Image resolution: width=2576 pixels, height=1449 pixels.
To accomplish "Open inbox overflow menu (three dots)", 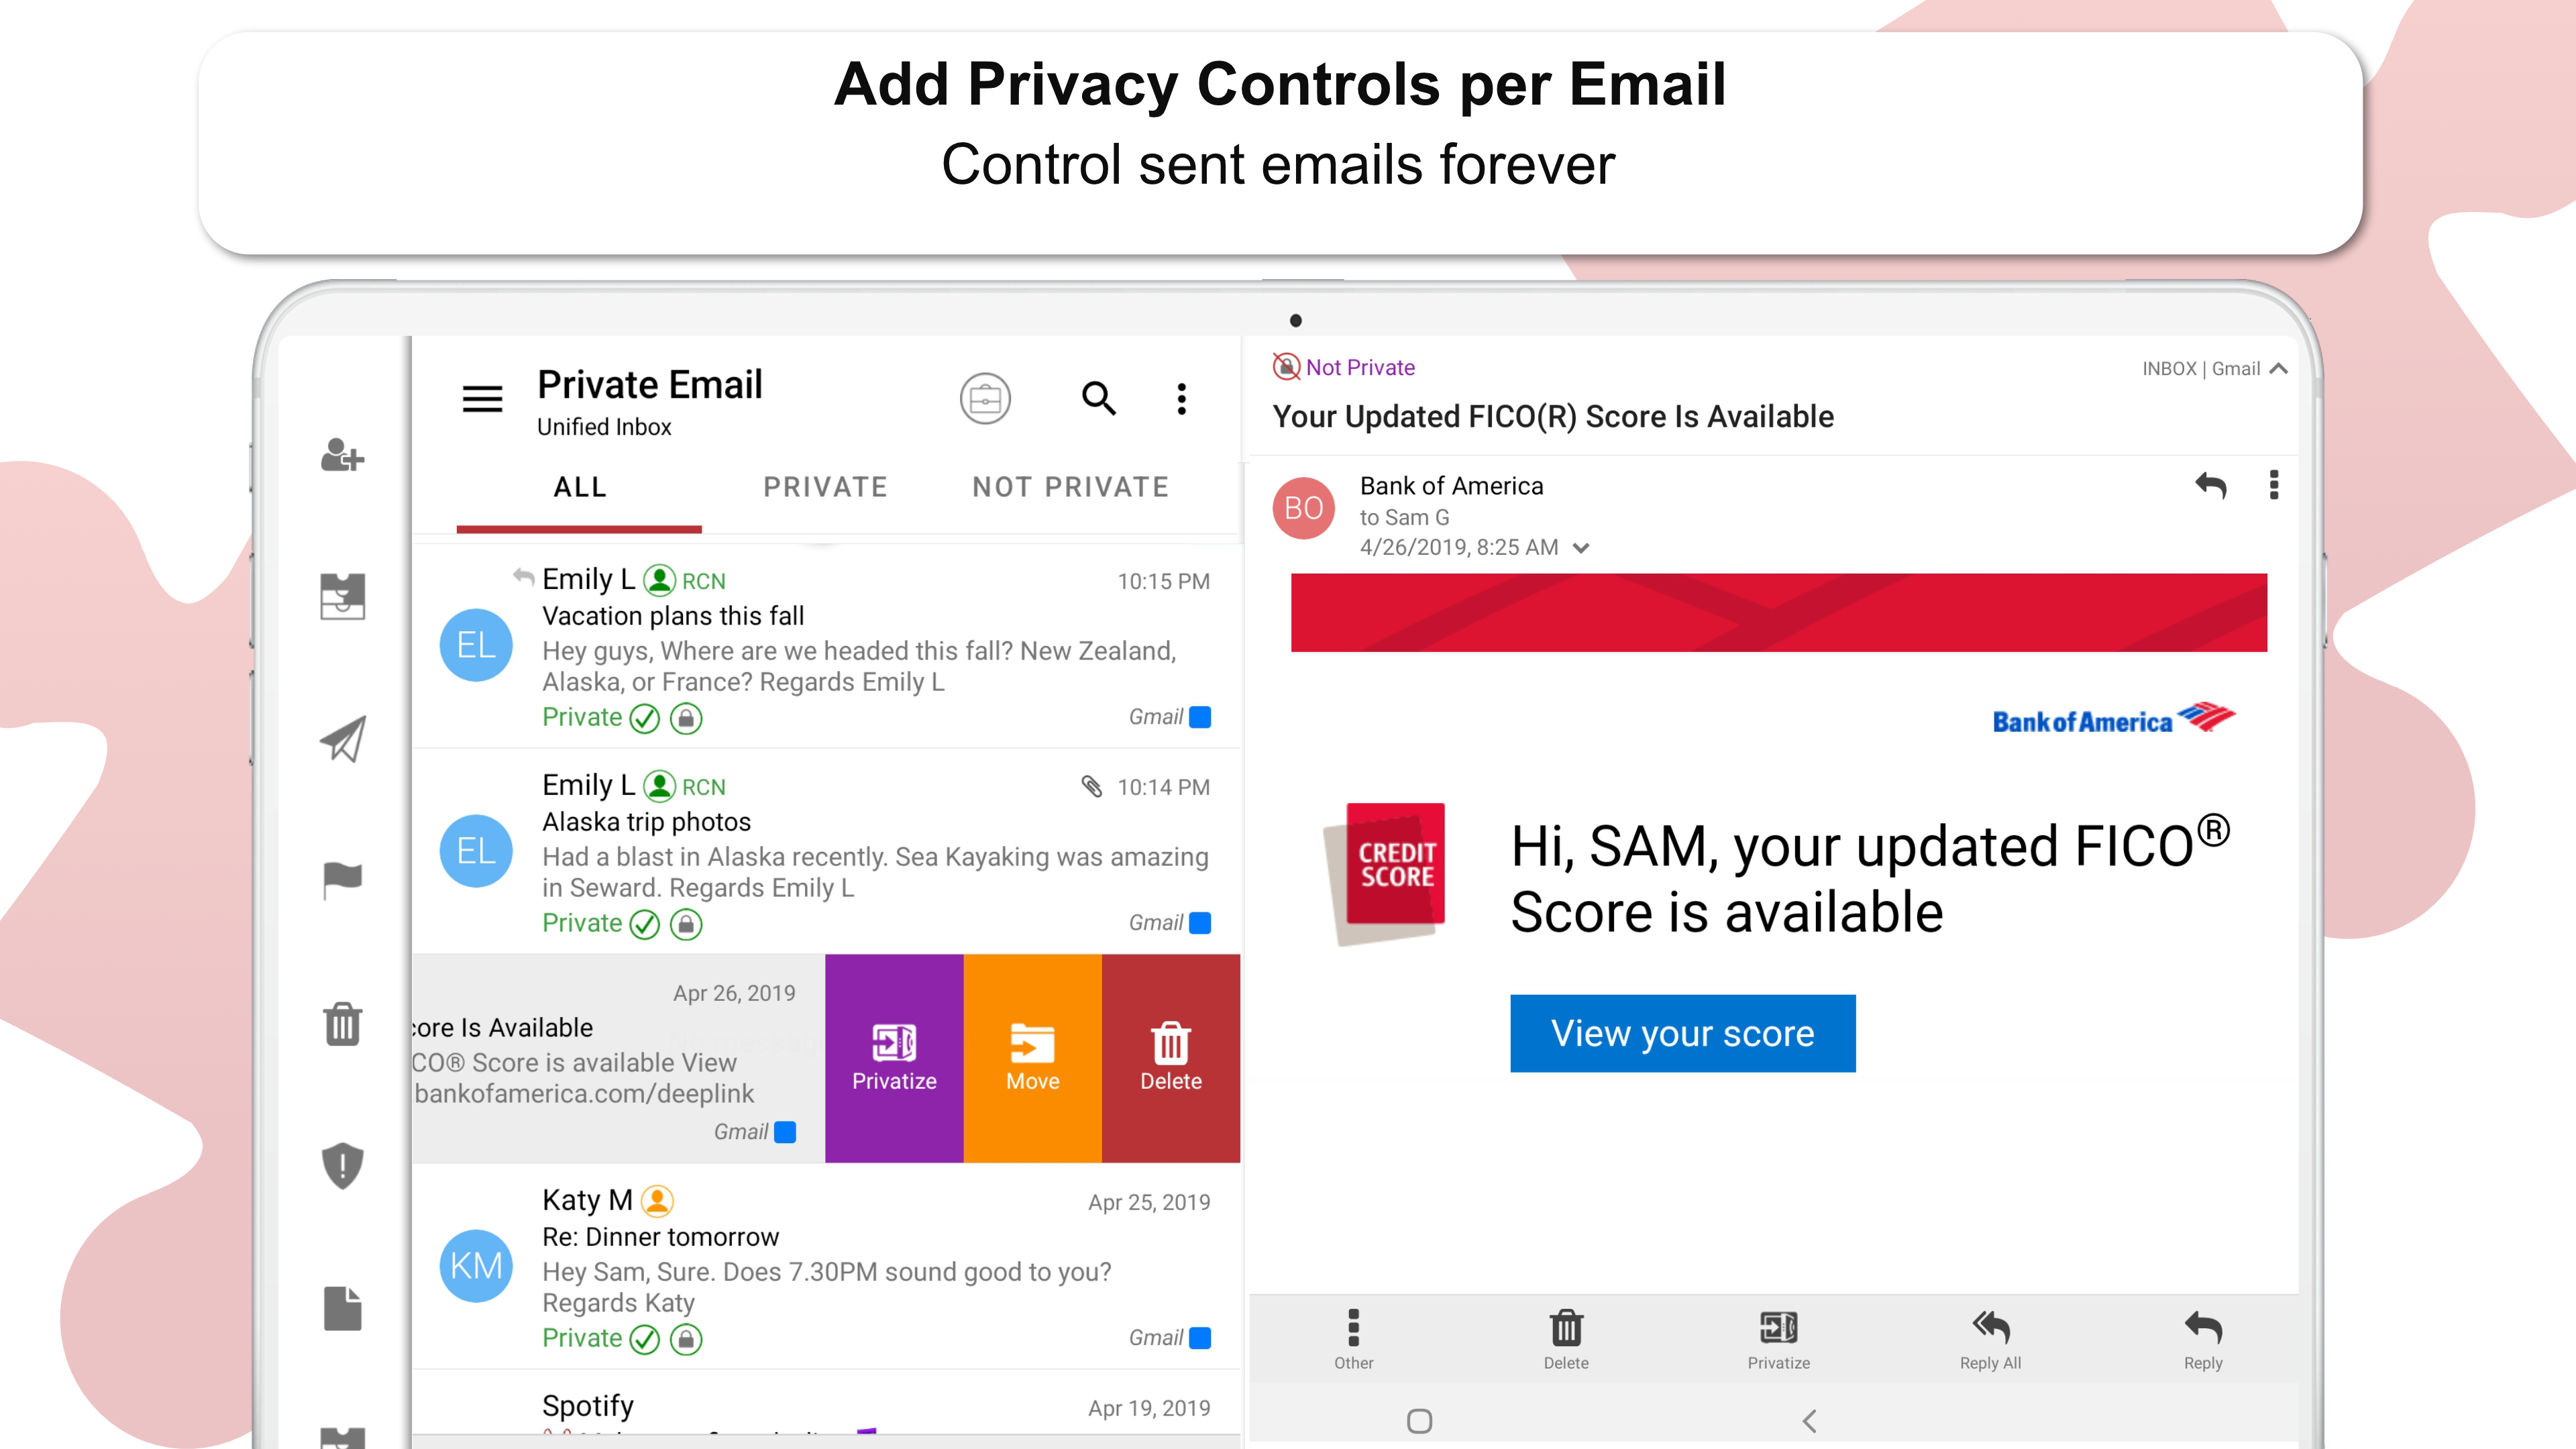I will coord(1182,399).
